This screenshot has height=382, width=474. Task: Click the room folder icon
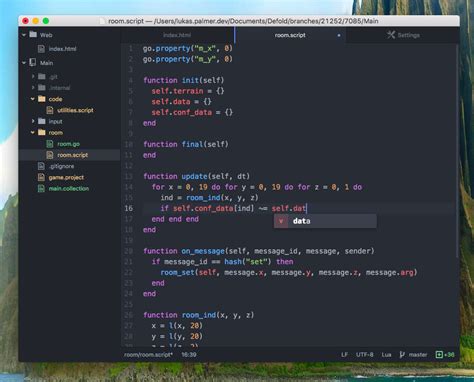pyautogui.click(x=42, y=132)
